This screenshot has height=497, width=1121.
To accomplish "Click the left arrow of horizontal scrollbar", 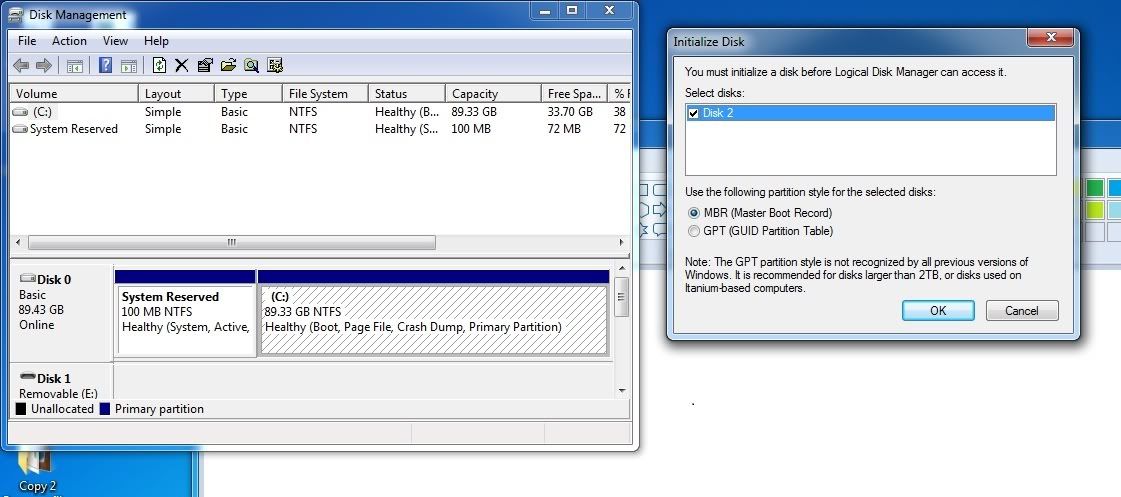I will (x=18, y=243).
